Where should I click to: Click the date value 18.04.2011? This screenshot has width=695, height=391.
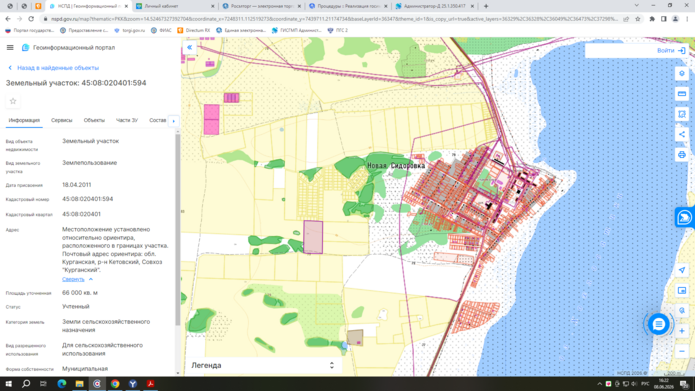tap(77, 185)
